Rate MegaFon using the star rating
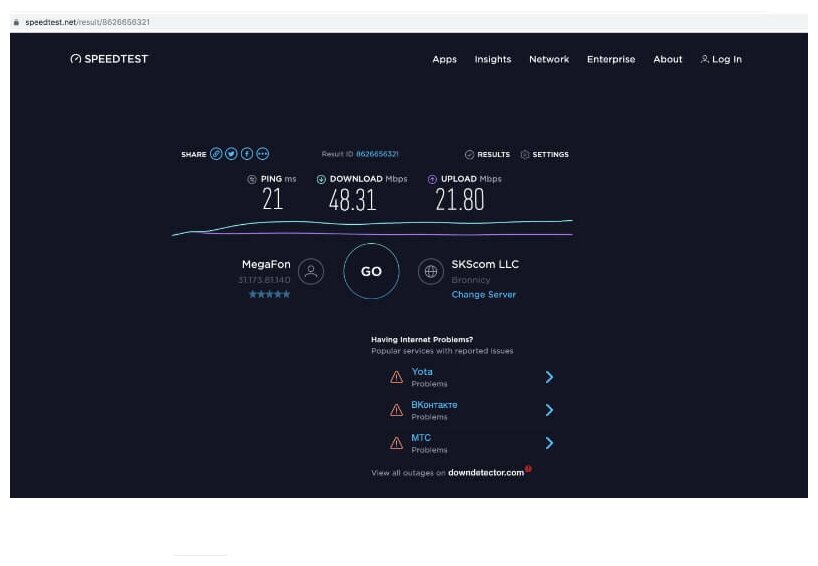Screen dimensions: 818x566 click(269, 294)
